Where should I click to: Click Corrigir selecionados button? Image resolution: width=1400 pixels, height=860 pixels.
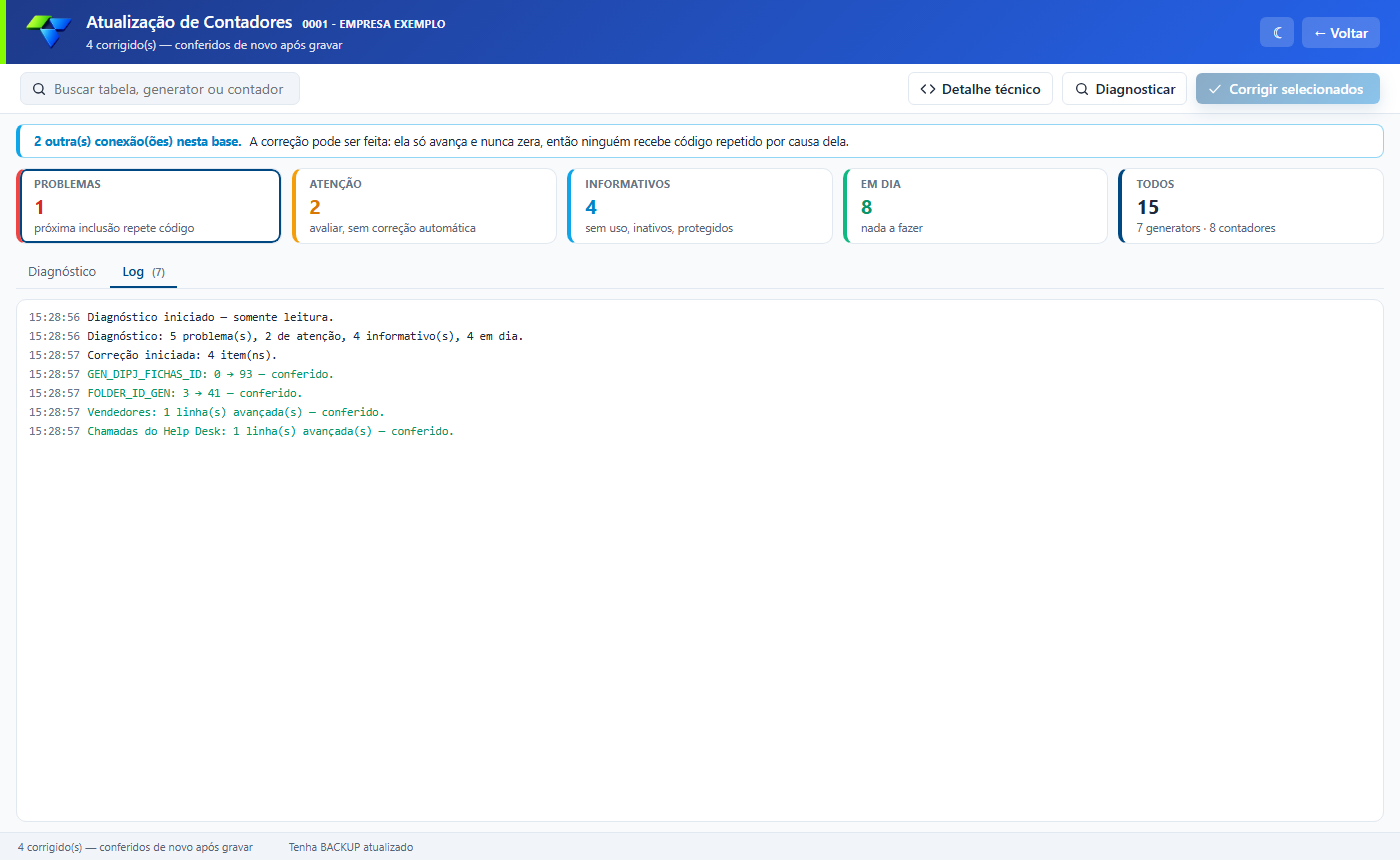pos(1288,89)
